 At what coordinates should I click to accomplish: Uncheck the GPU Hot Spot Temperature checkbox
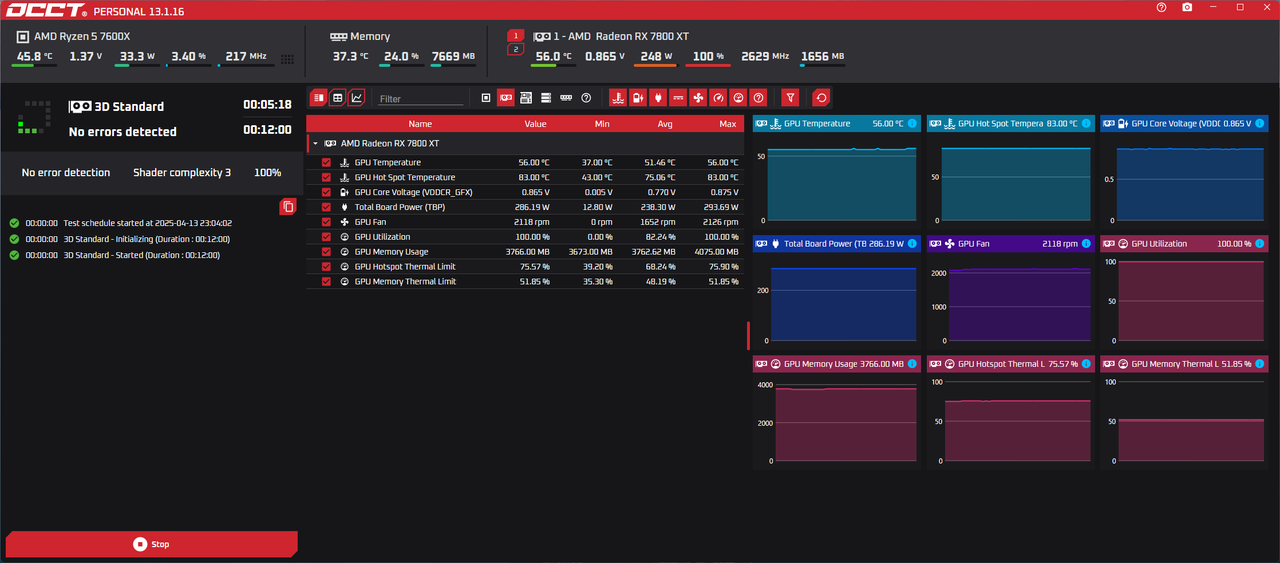point(326,177)
